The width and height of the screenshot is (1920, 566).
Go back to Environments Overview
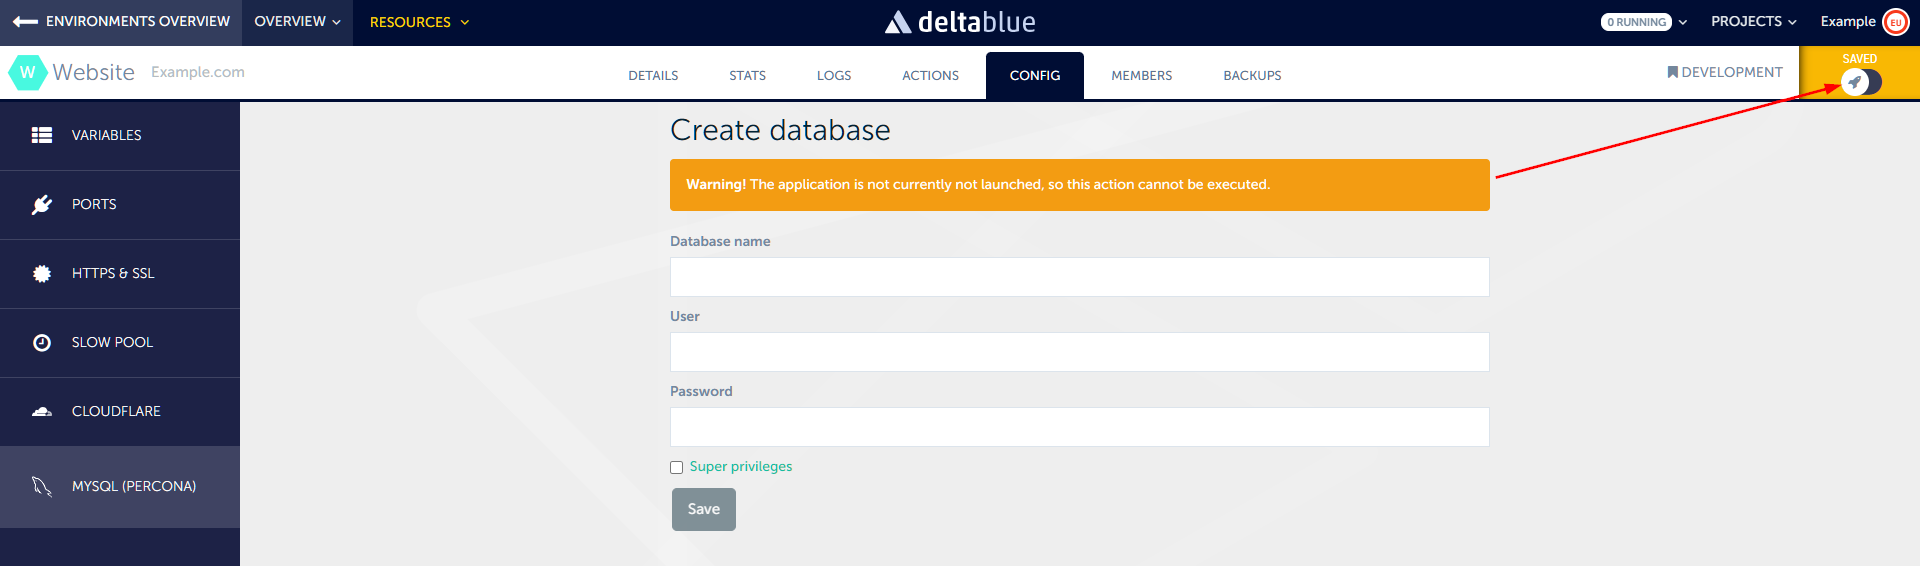pos(121,22)
